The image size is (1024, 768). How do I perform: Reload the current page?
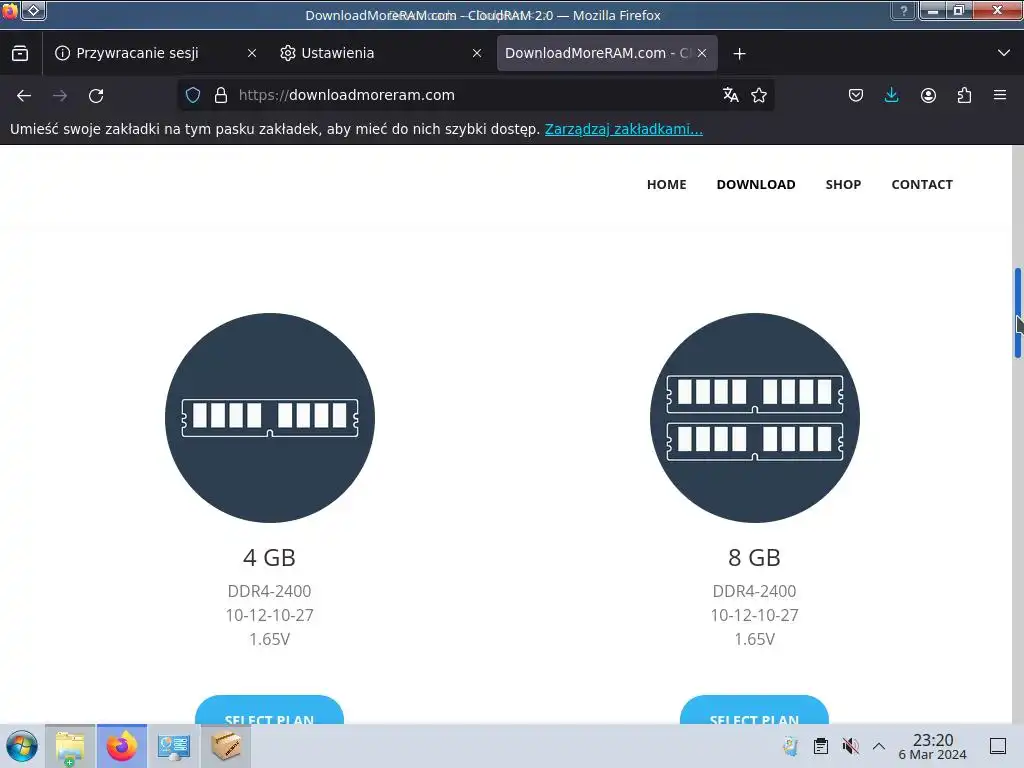[96, 95]
